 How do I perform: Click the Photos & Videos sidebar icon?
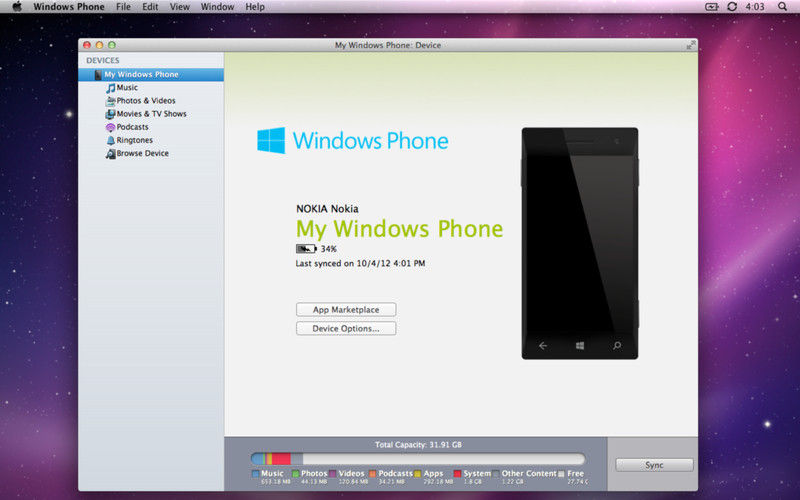pyautogui.click(x=110, y=101)
